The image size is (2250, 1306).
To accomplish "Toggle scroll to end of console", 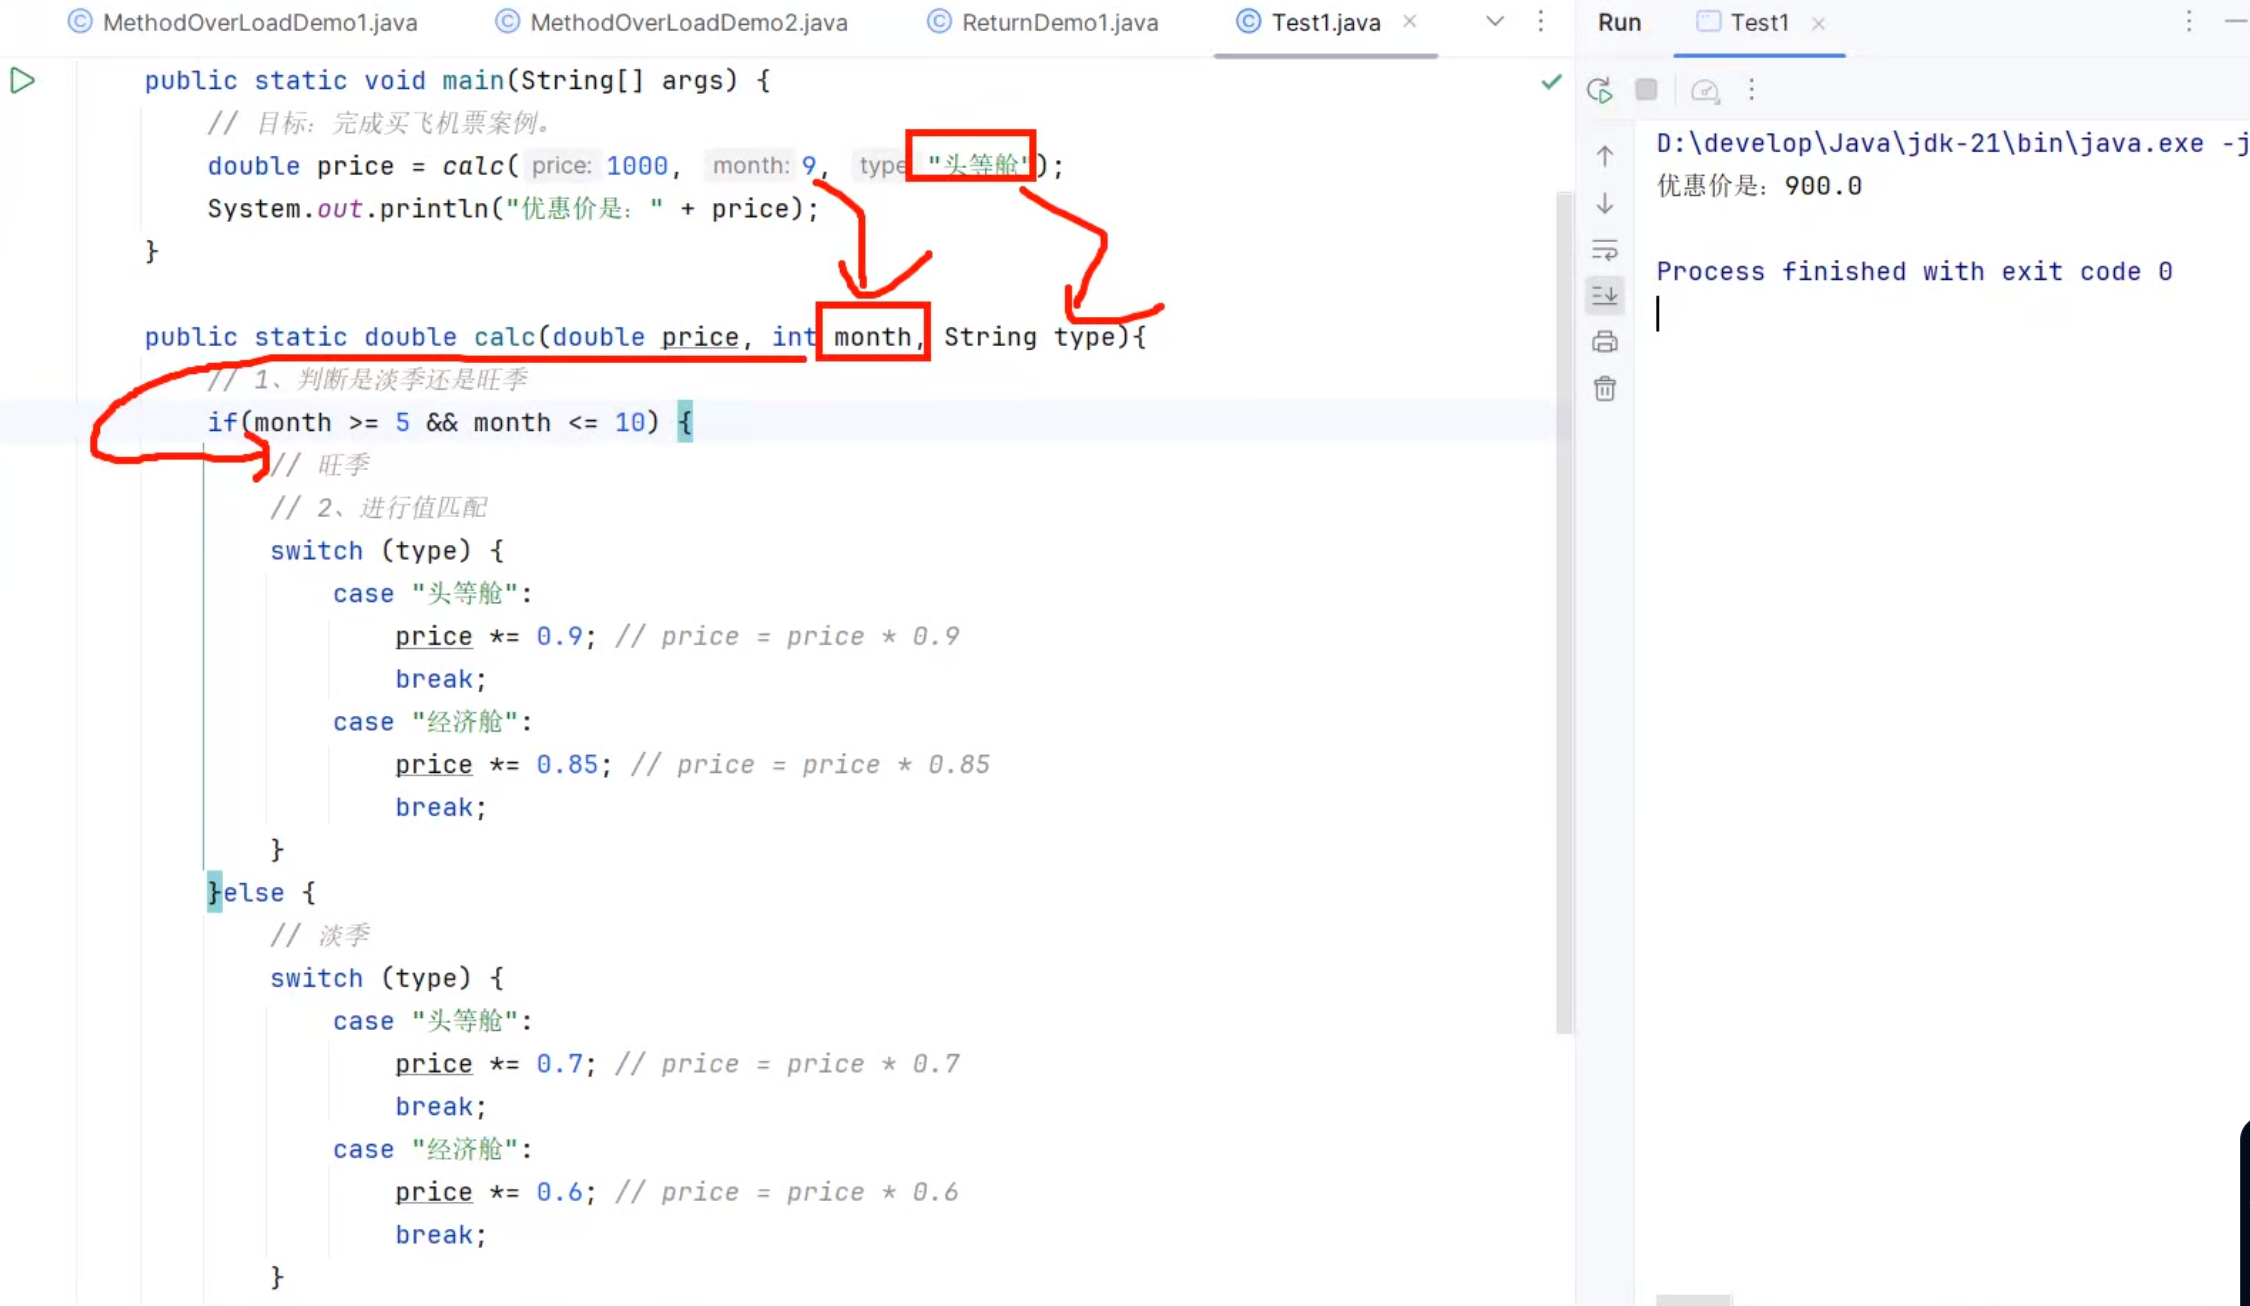I will pos(1605,296).
